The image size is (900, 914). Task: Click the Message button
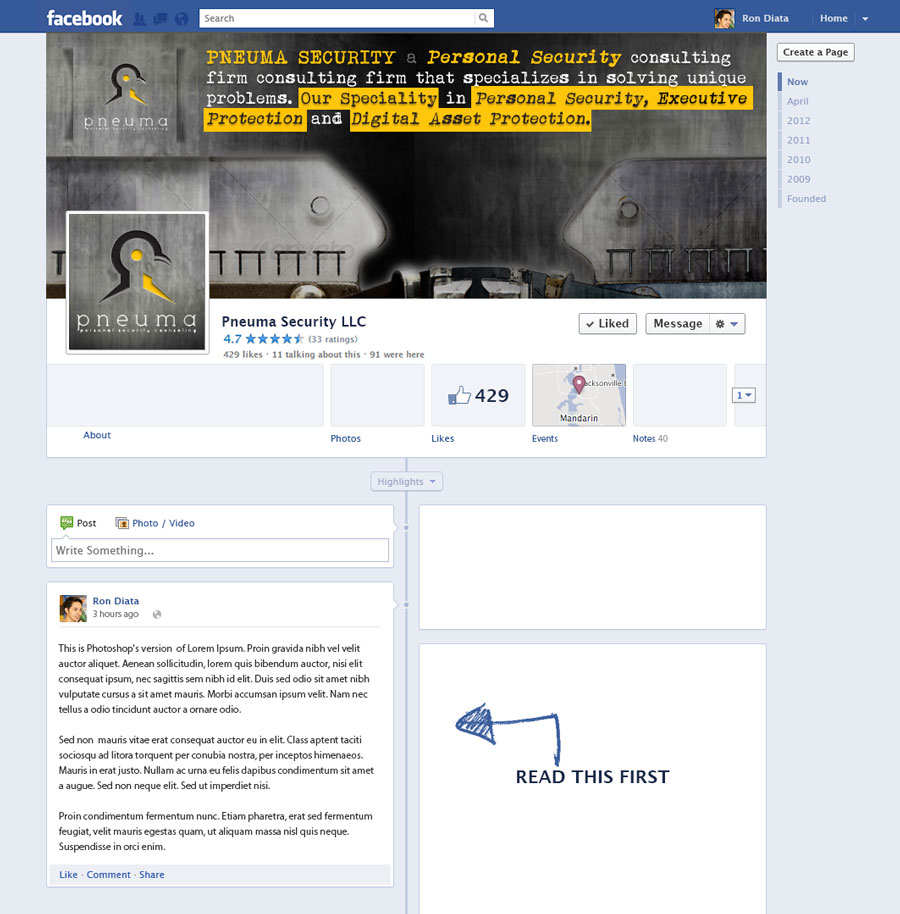677,324
